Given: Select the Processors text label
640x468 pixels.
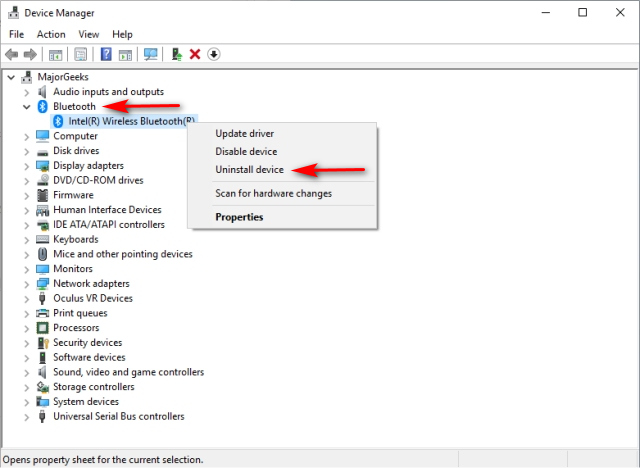Looking at the screenshot, I should (76, 328).
